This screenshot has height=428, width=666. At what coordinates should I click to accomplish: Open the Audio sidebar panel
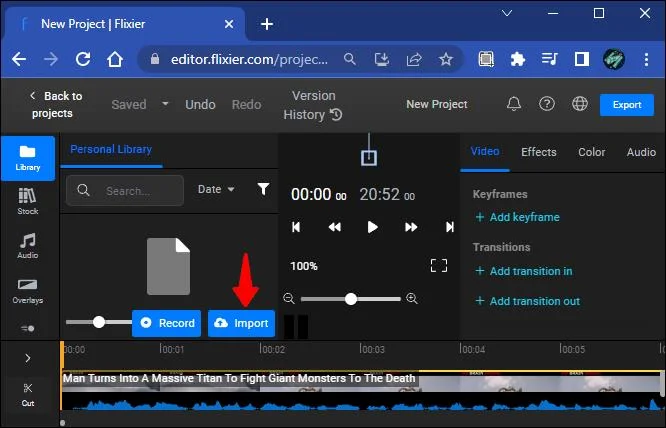[28, 246]
